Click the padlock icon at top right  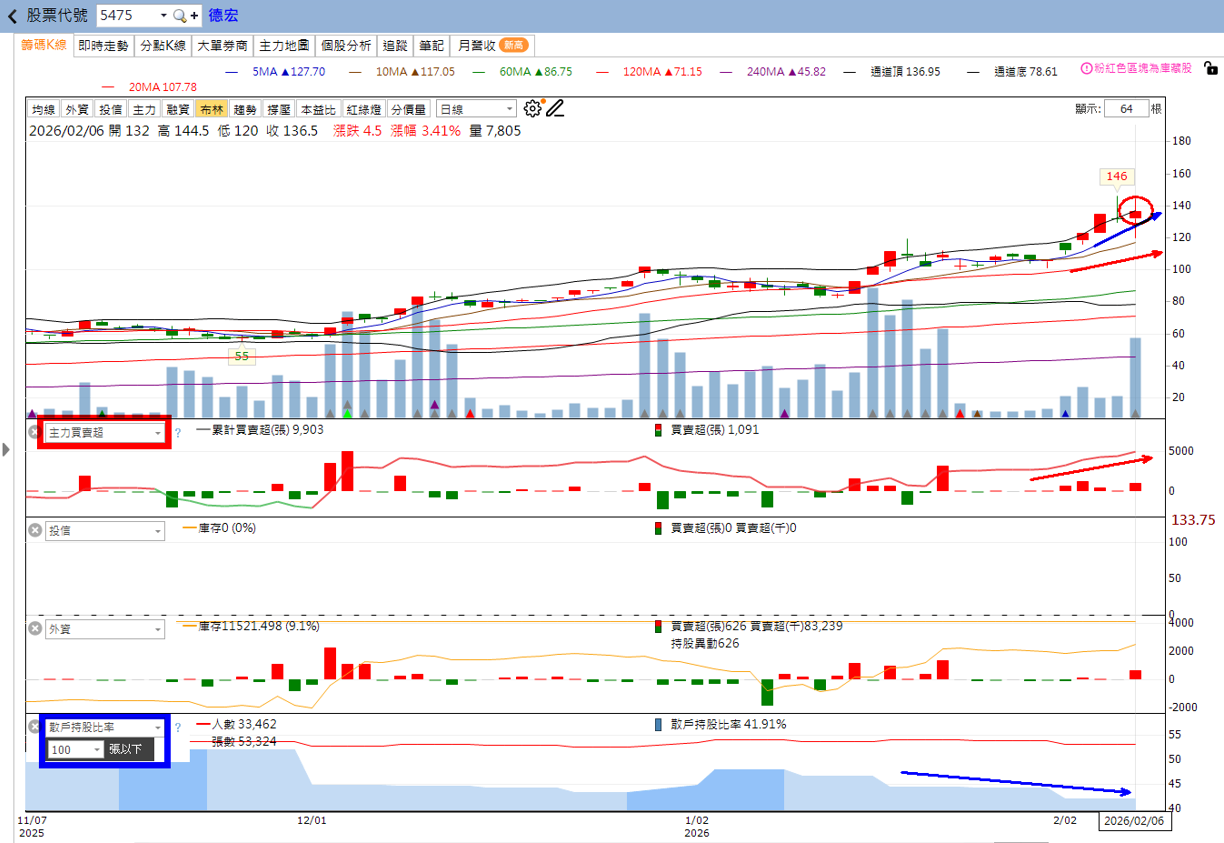1211,69
